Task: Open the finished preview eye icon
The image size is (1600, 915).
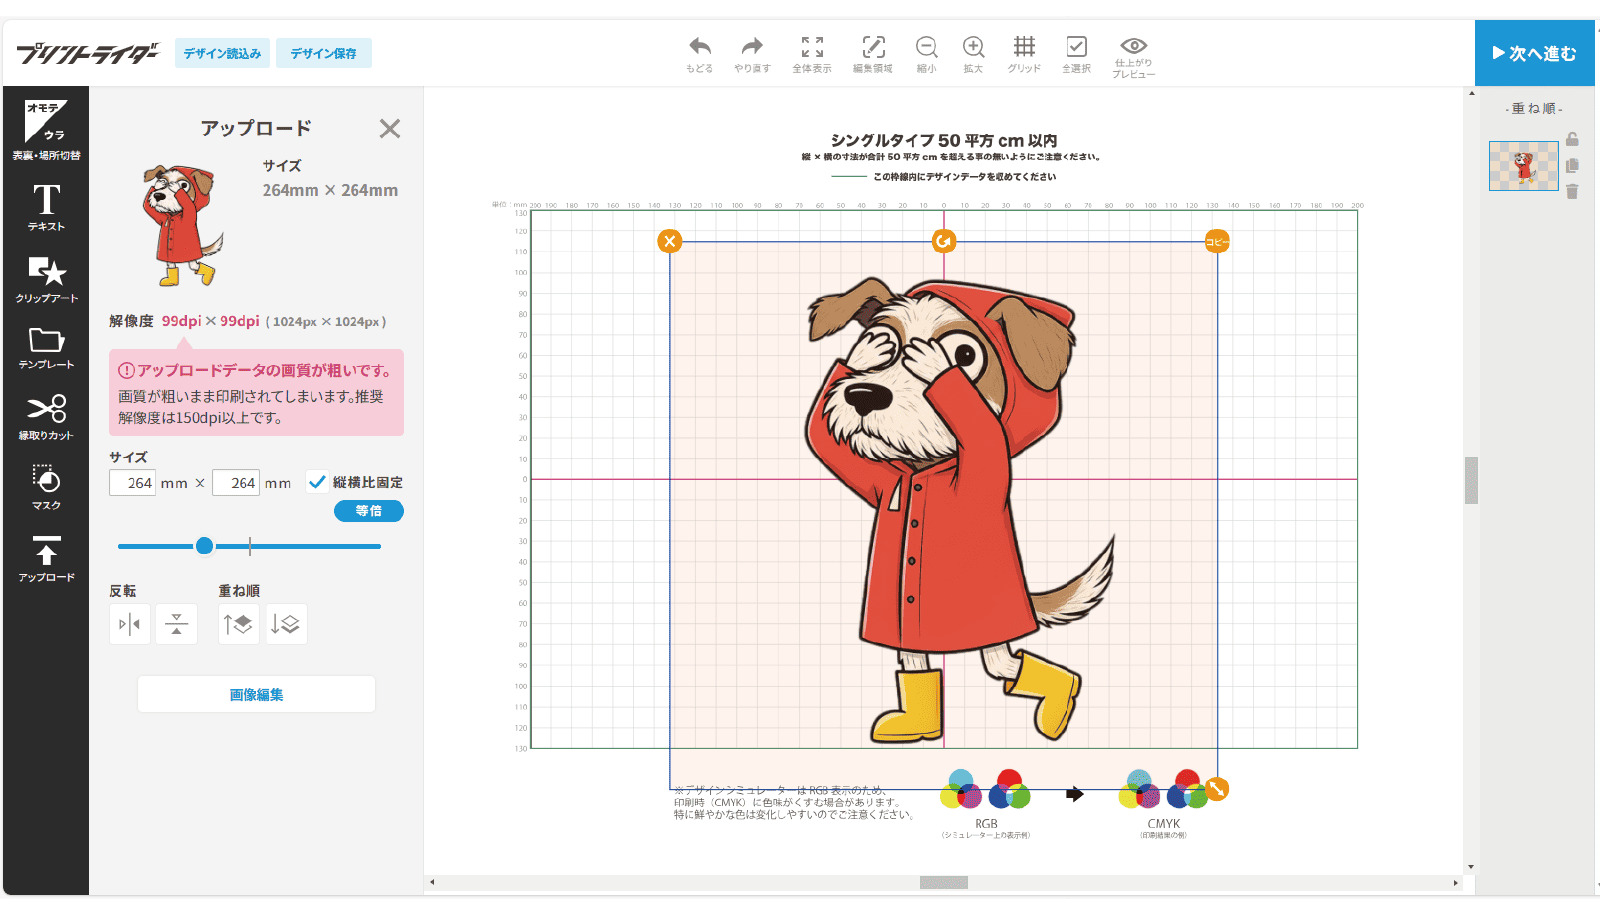Action: point(1134,56)
